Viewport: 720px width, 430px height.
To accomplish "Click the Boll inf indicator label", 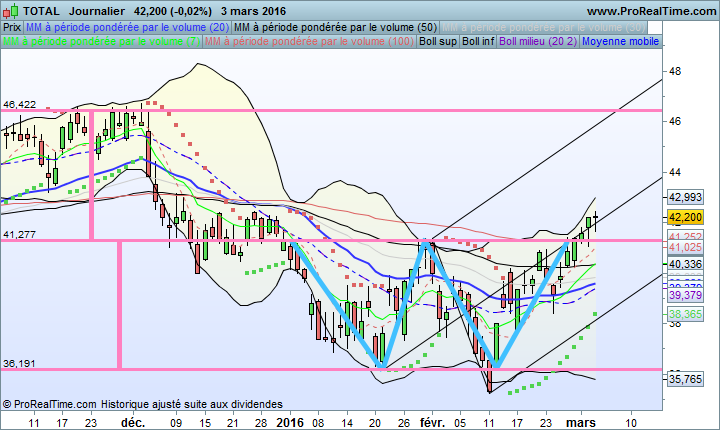I will pos(478,41).
